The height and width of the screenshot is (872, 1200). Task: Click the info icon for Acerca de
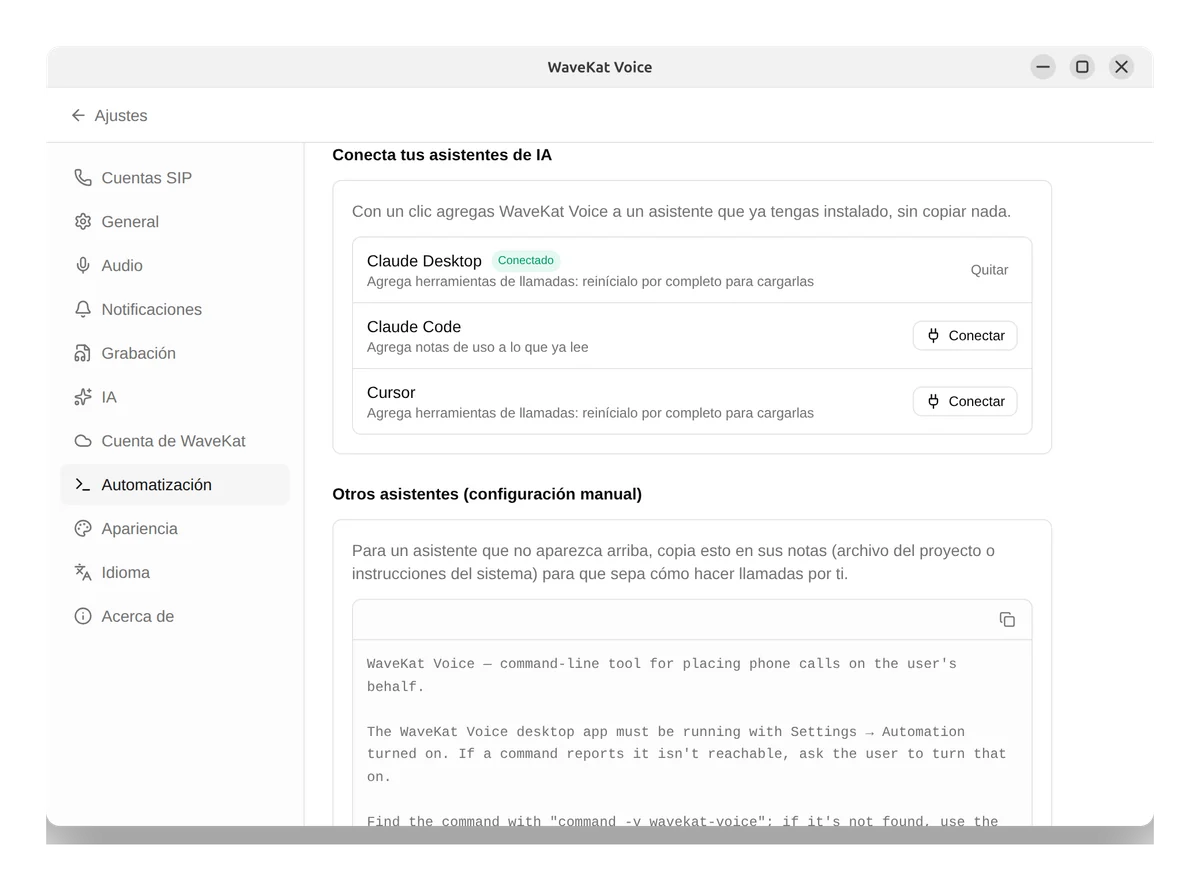(83, 617)
